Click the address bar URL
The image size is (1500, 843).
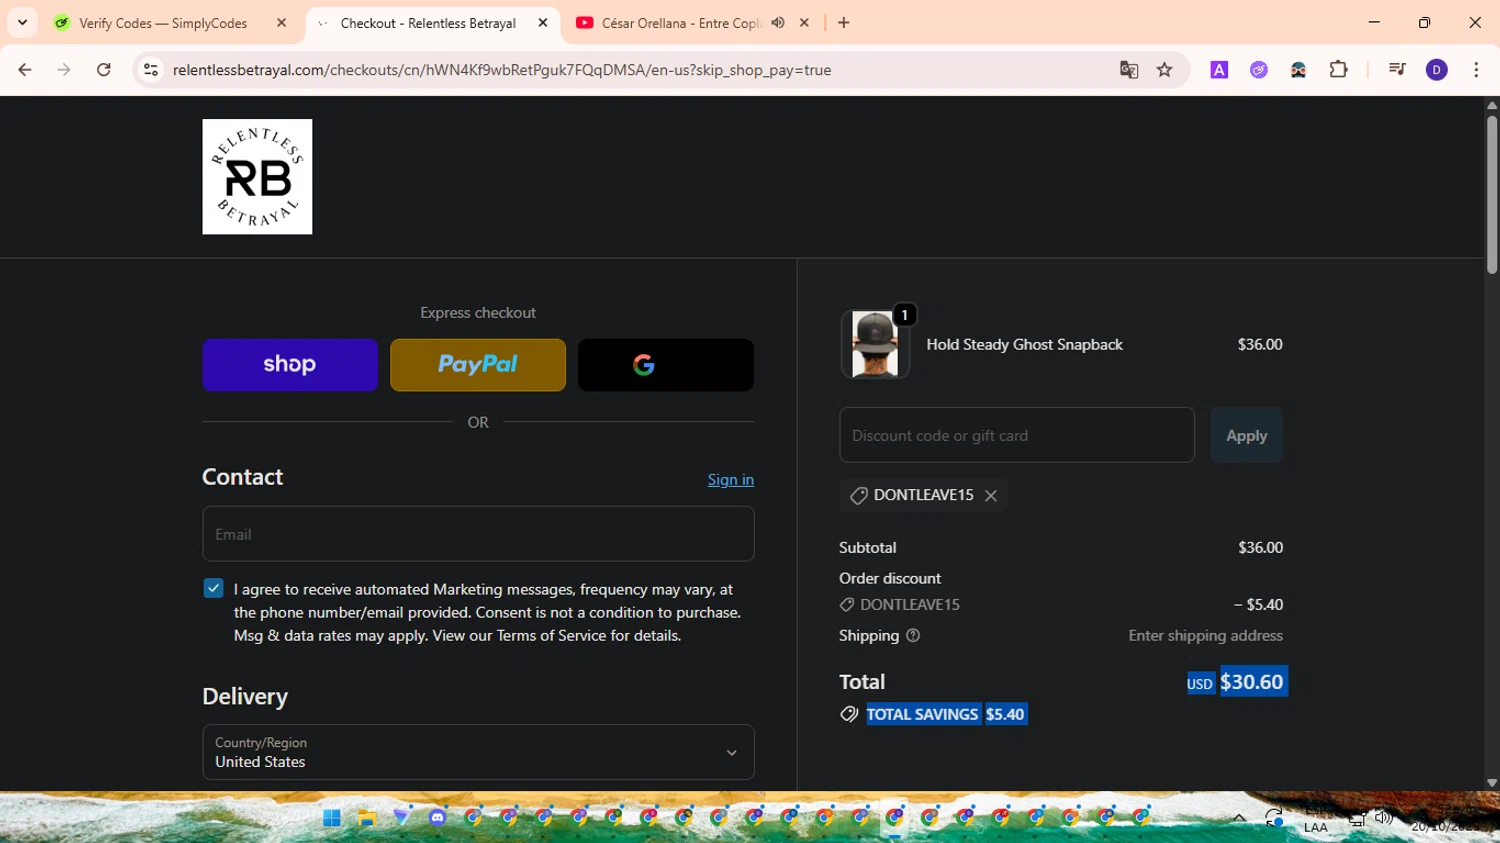pyautogui.click(x=502, y=70)
